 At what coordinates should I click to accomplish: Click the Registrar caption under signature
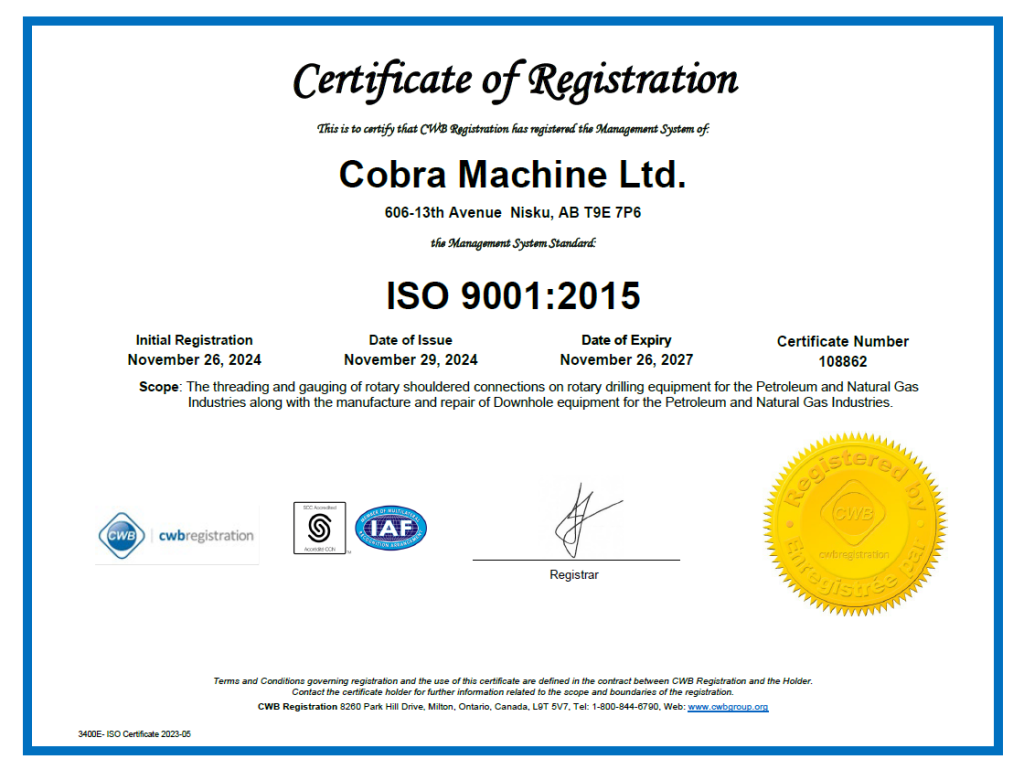tap(574, 575)
